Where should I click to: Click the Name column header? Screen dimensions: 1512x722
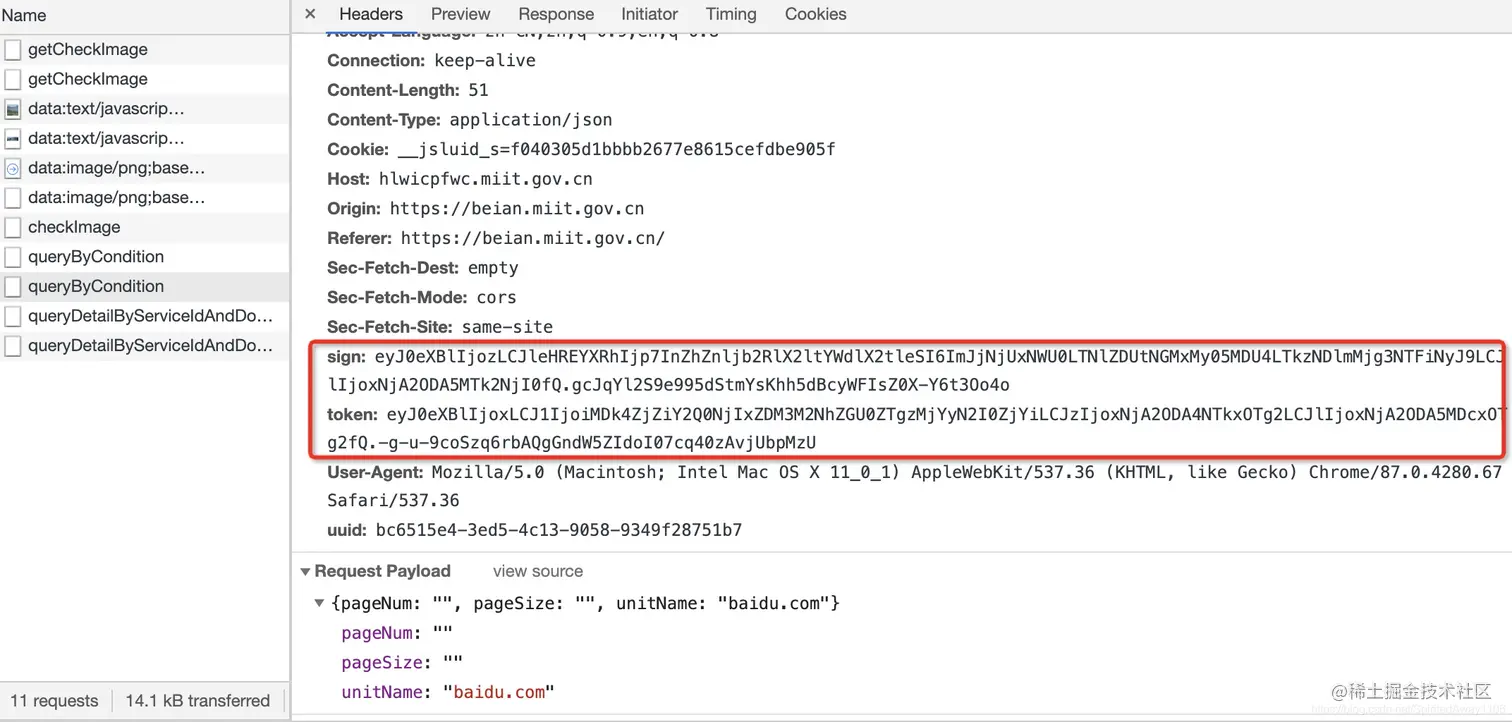23,15
